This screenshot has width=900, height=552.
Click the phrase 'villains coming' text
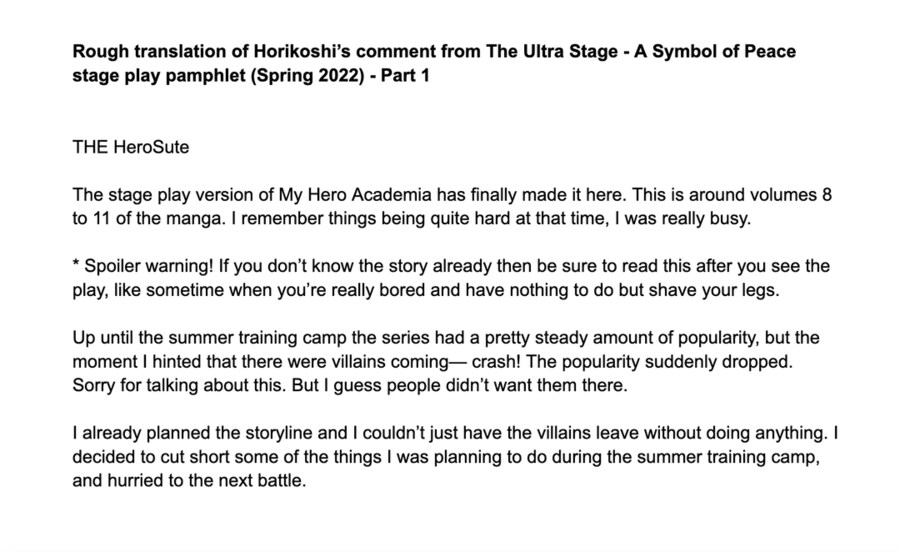pos(390,362)
